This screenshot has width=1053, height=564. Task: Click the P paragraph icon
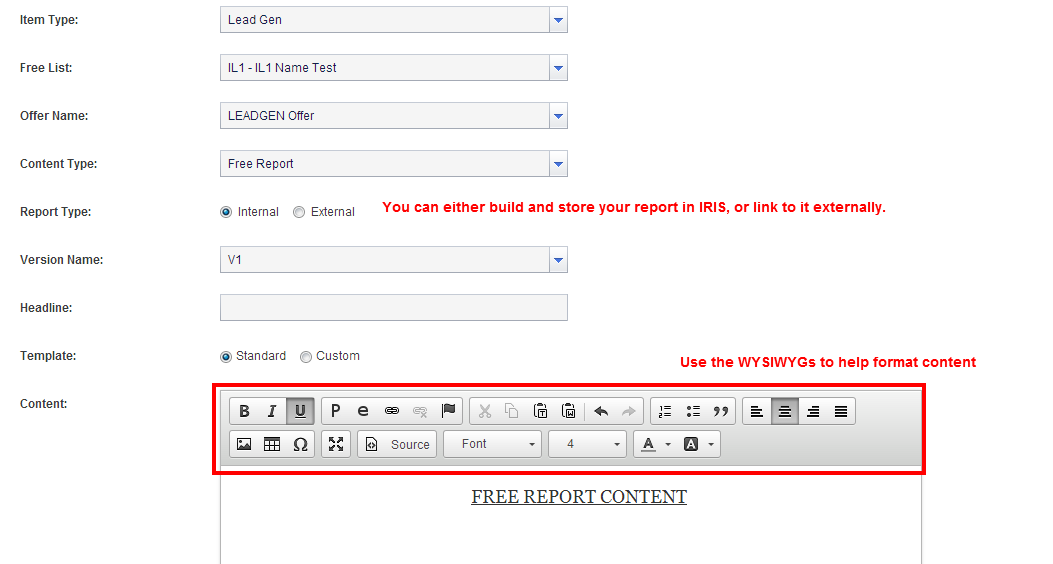point(336,410)
